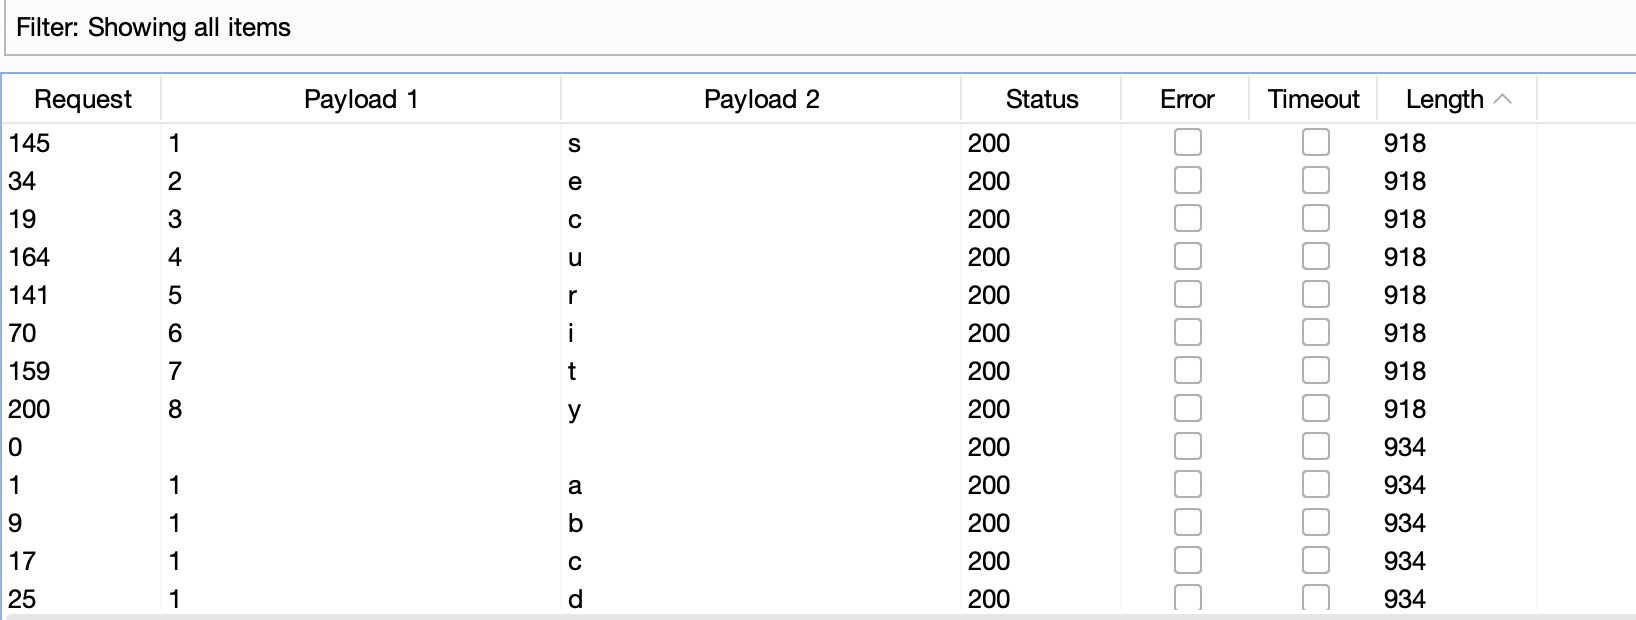Check Timeout box in request 164 row
The width and height of the screenshot is (1636, 620).
(1315, 257)
